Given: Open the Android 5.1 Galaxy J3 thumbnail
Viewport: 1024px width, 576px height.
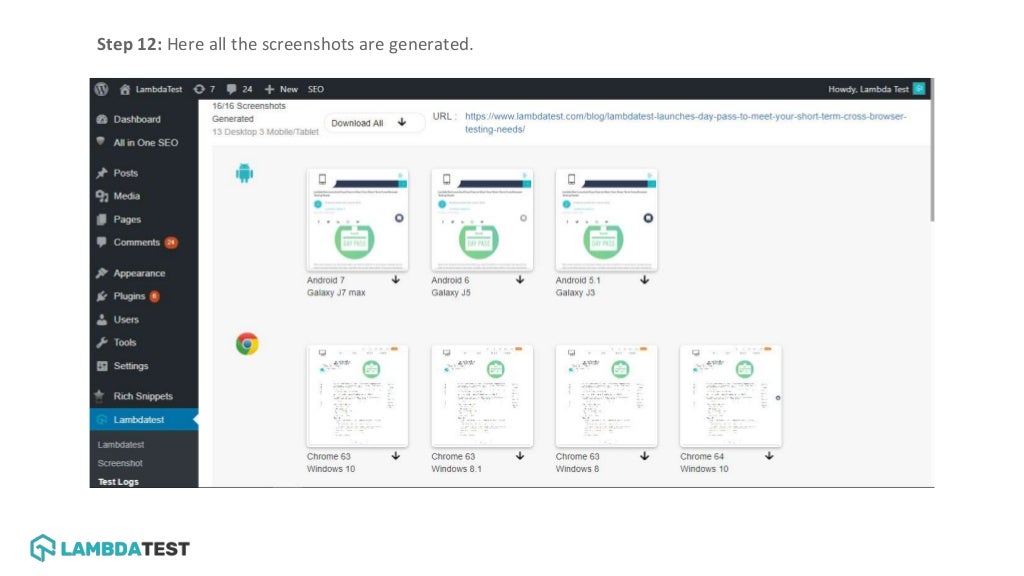Looking at the screenshot, I should (x=606, y=220).
